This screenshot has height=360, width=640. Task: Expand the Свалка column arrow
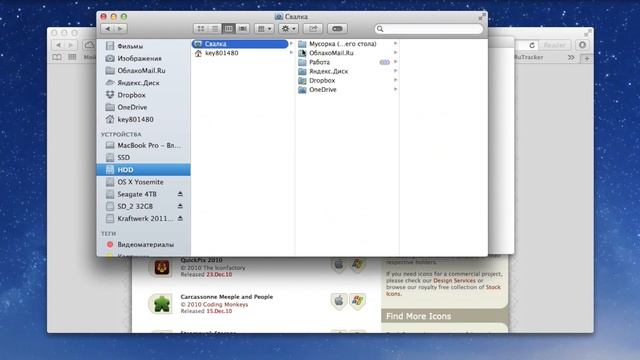[x=291, y=44]
